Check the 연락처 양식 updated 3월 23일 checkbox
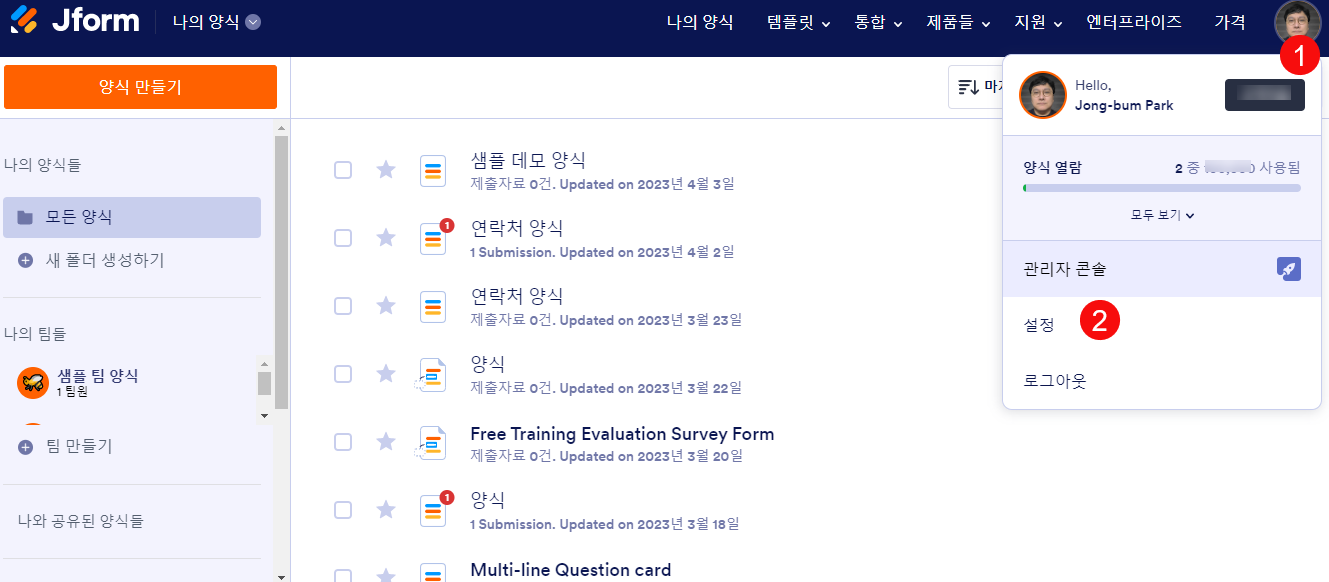 coord(343,306)
